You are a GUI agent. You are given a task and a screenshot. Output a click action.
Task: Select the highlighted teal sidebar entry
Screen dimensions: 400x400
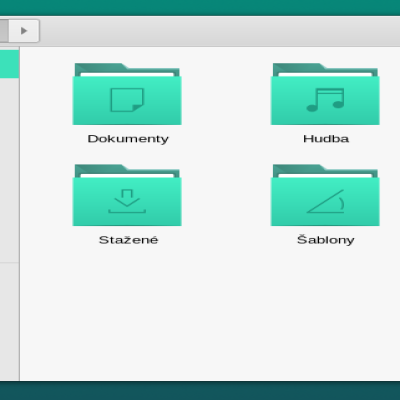coord(9,64)
